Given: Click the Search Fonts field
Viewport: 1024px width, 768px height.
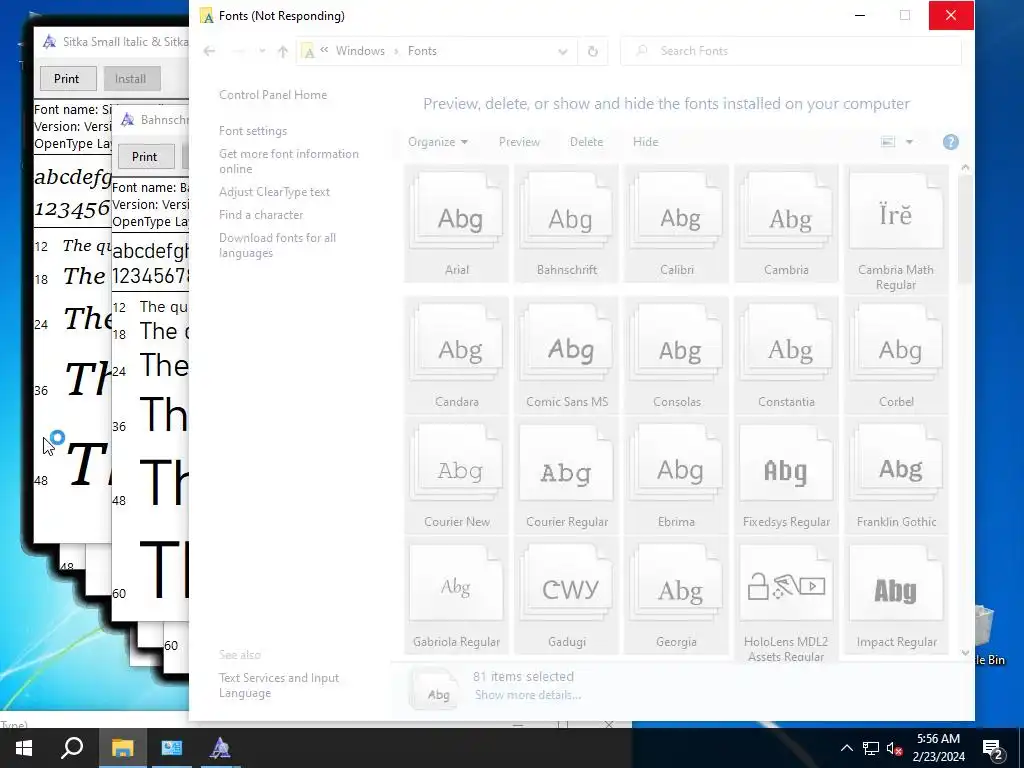Looking at the screenshot, I should [790, 51].
